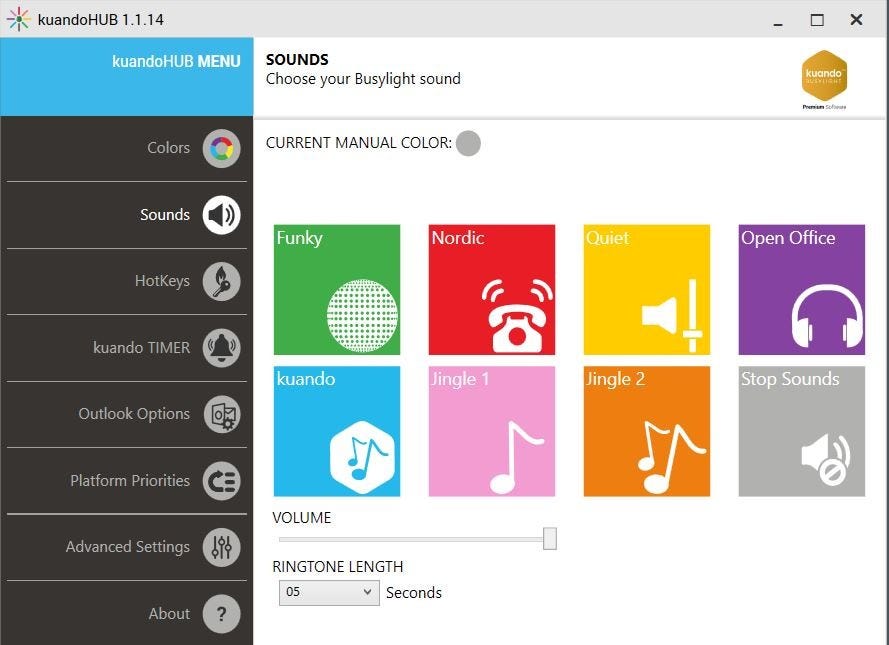This screenshot has height=645, width=889.
Task: Select the Sounds menu label
Action: point(165,215)
